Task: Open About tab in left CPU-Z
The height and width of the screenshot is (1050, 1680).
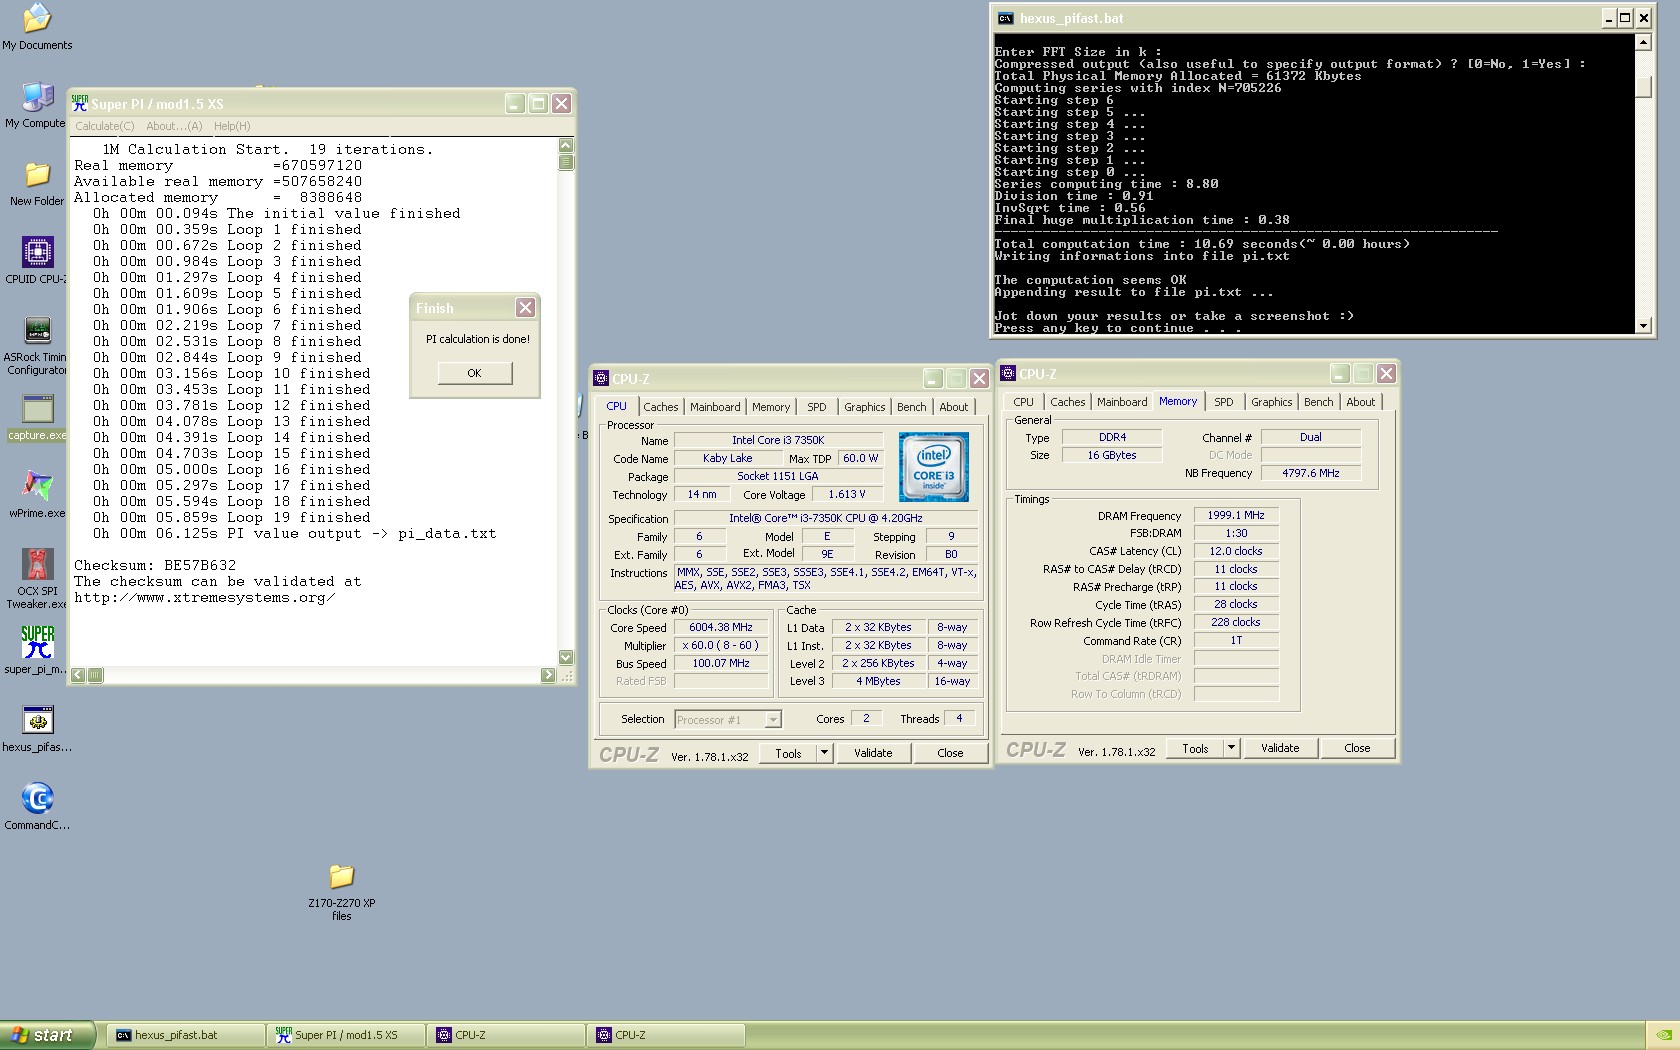Action: (x=953, y=407)
